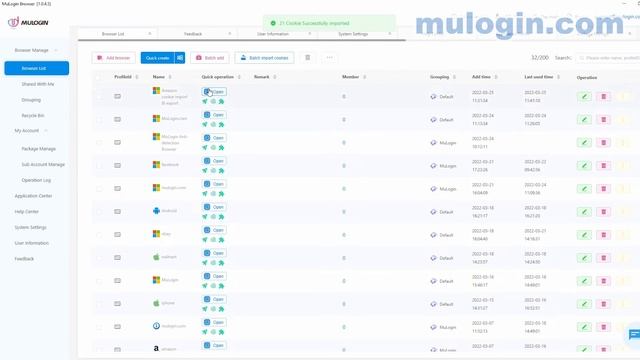Switch to the Feedback tab

point(193,34)
